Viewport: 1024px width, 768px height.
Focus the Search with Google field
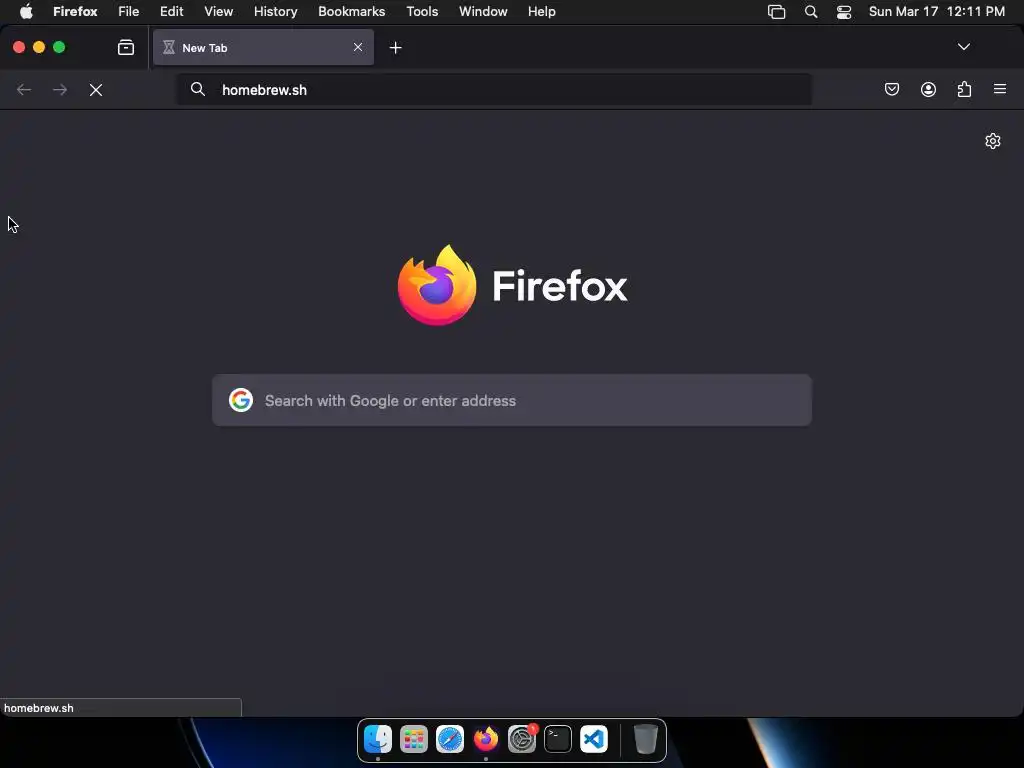pyautogui.click(x=512, y=400)
